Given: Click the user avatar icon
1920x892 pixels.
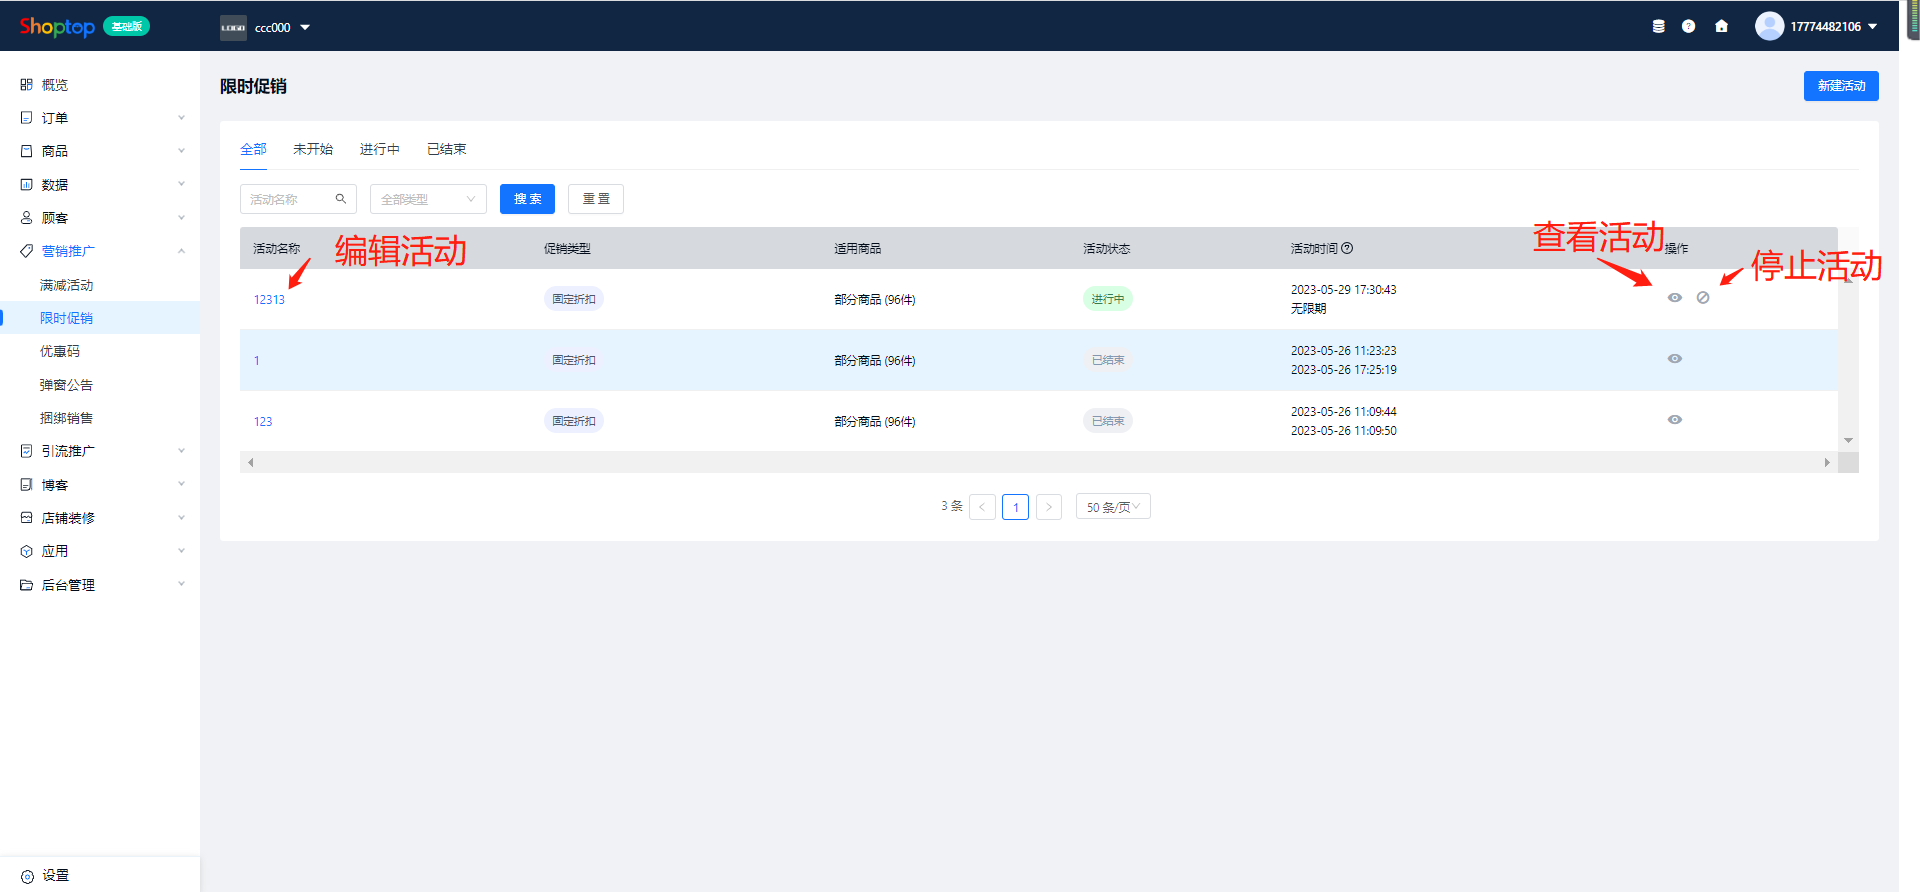Looking at the screenshot, I should click(x=1769, y=26).
